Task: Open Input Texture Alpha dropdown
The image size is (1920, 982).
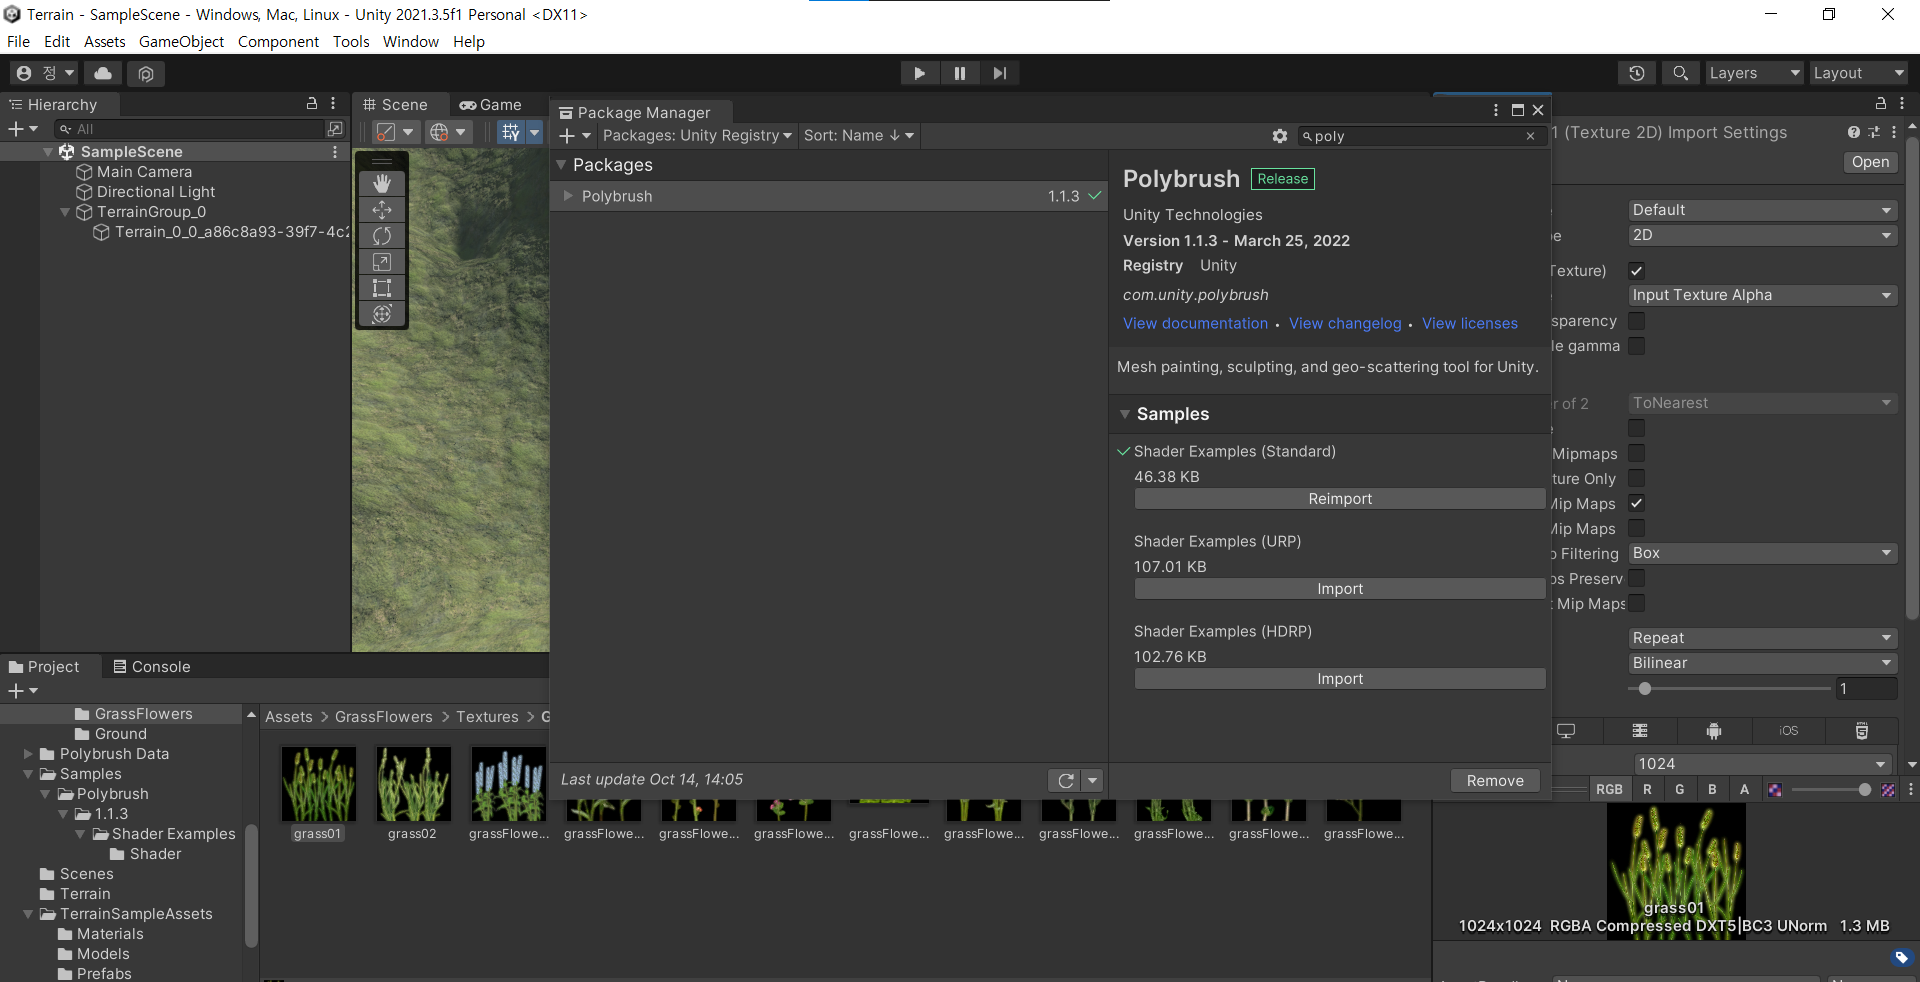Action: pos(1762,295)
